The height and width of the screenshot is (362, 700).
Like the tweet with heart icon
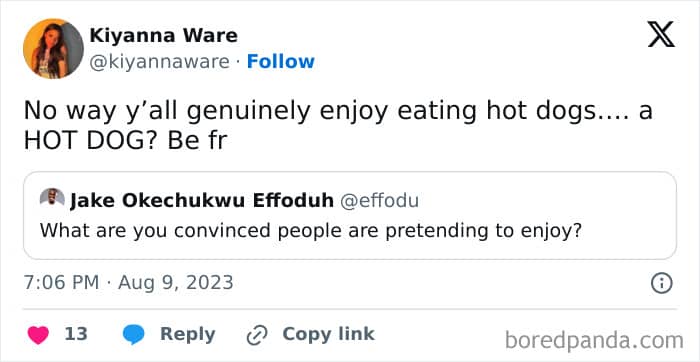[x=38, y=335]
